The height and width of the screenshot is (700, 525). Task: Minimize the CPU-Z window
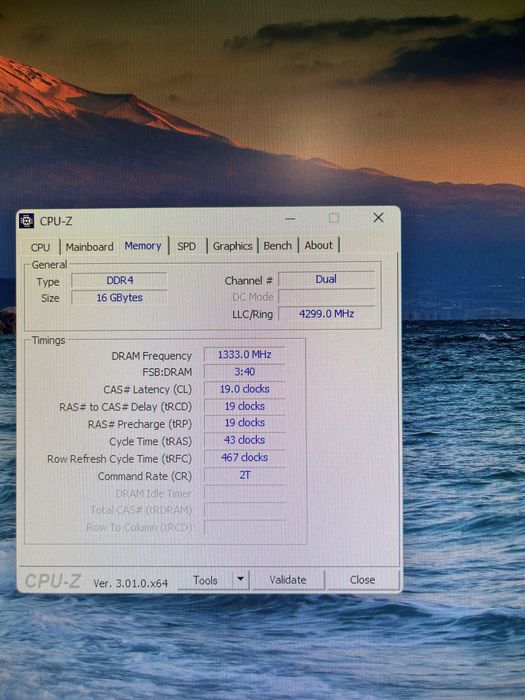click(x=290, y=219)
